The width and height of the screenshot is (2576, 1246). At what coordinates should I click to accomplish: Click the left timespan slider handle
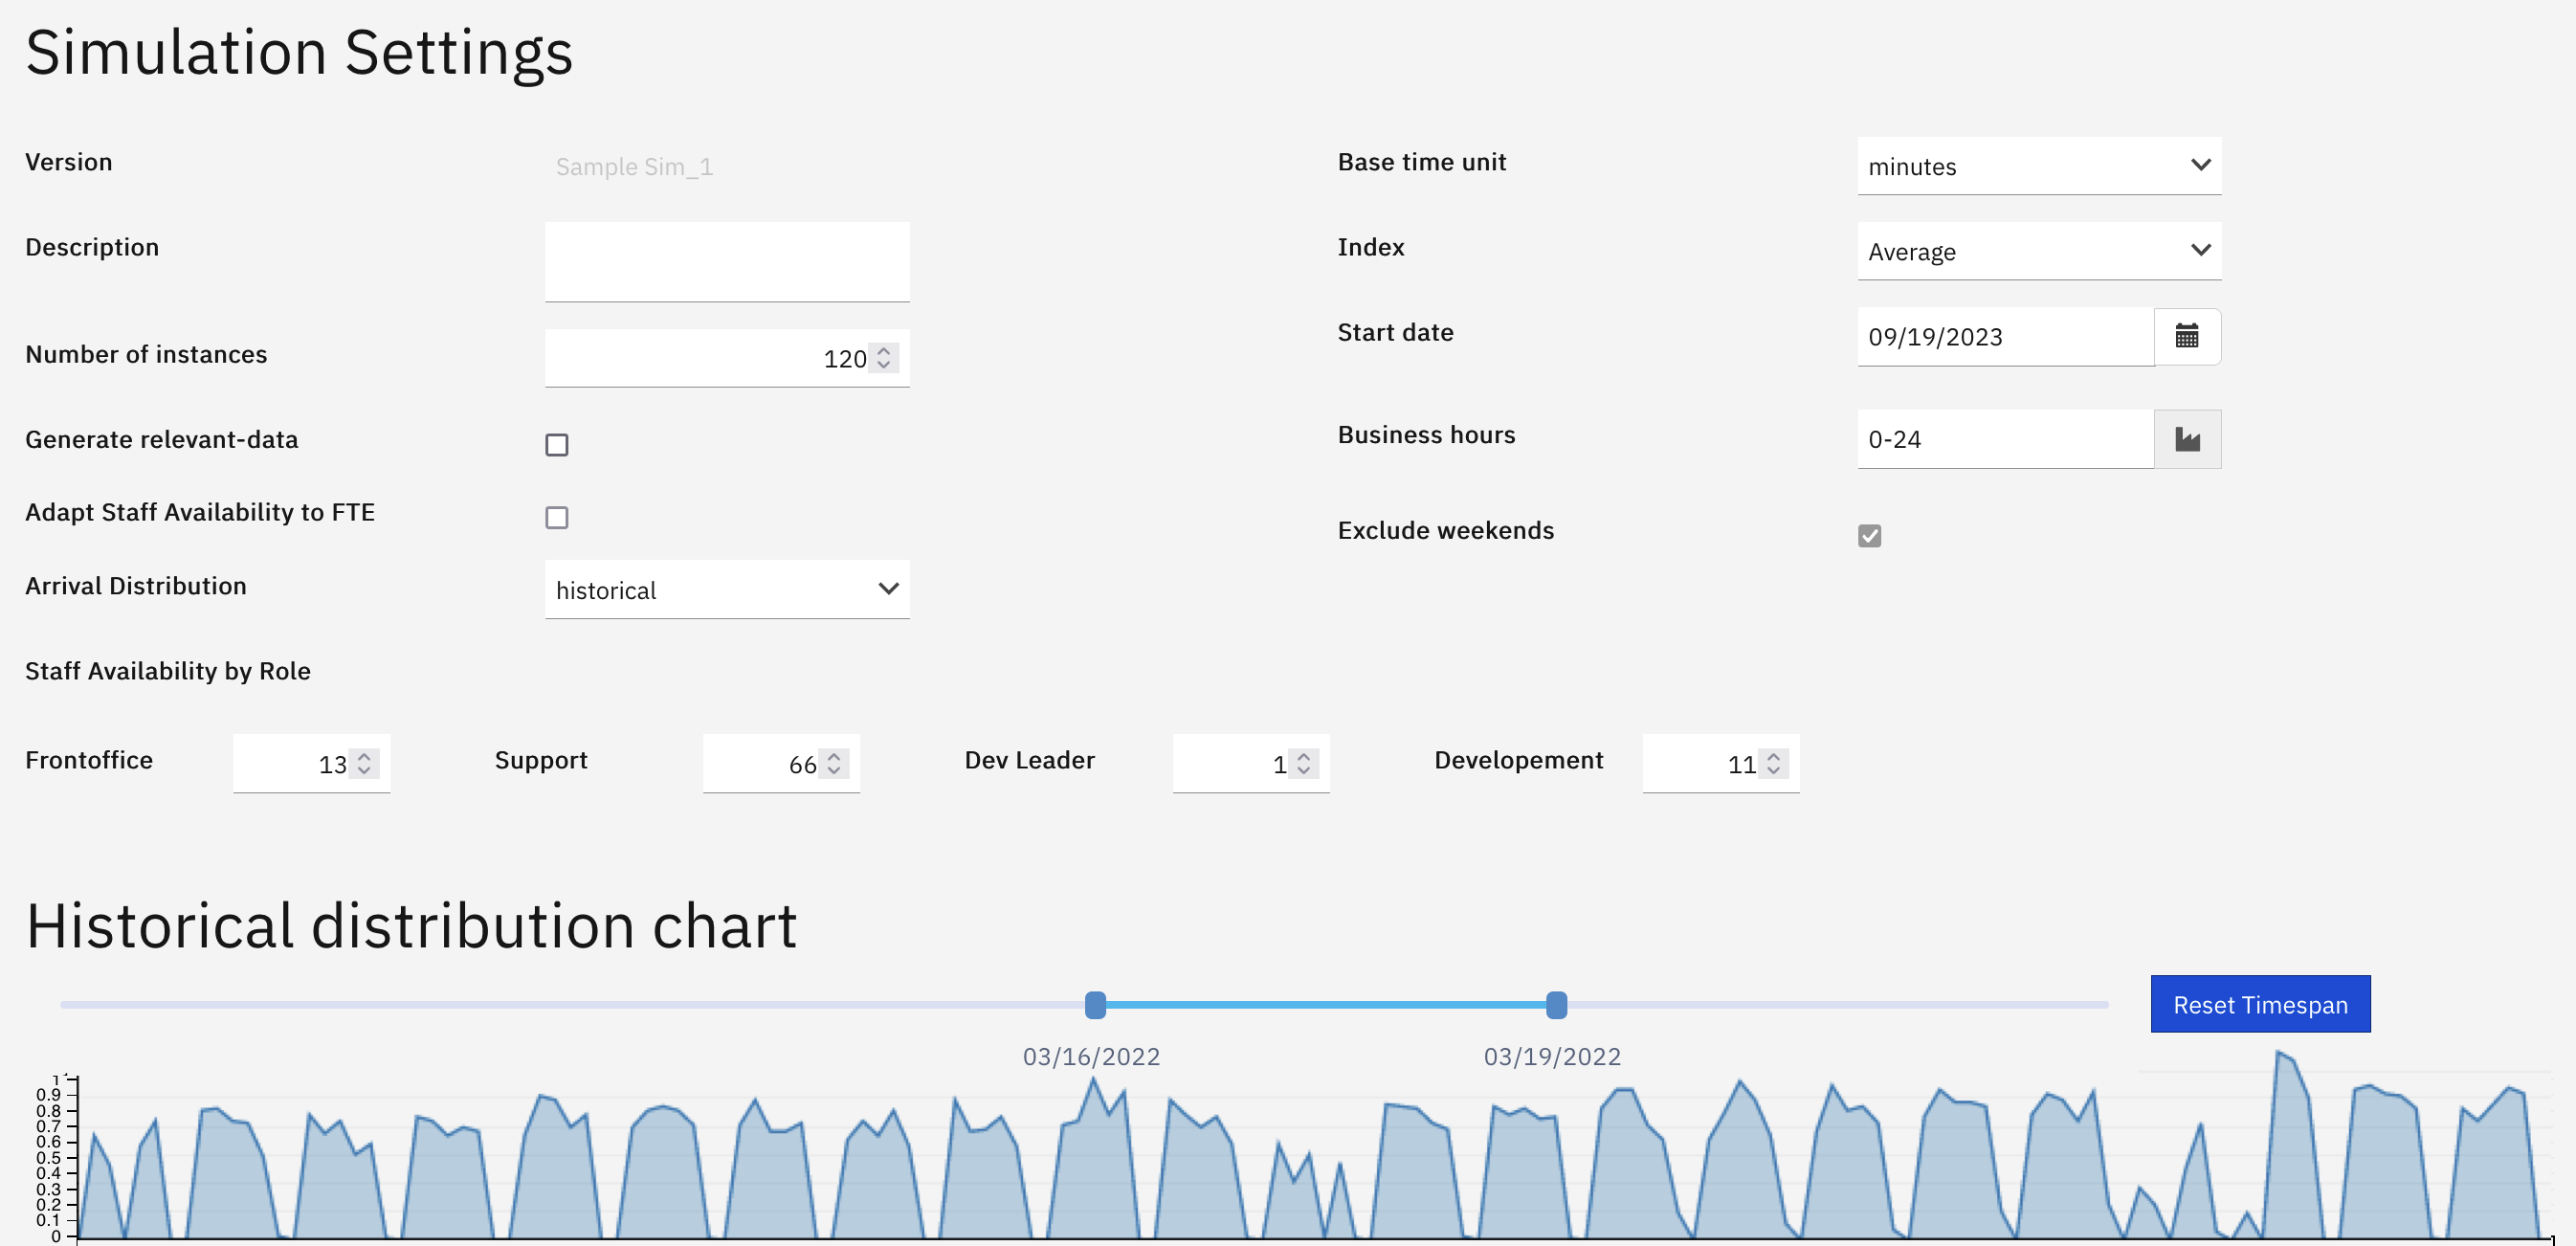tap(1095, 1005)
